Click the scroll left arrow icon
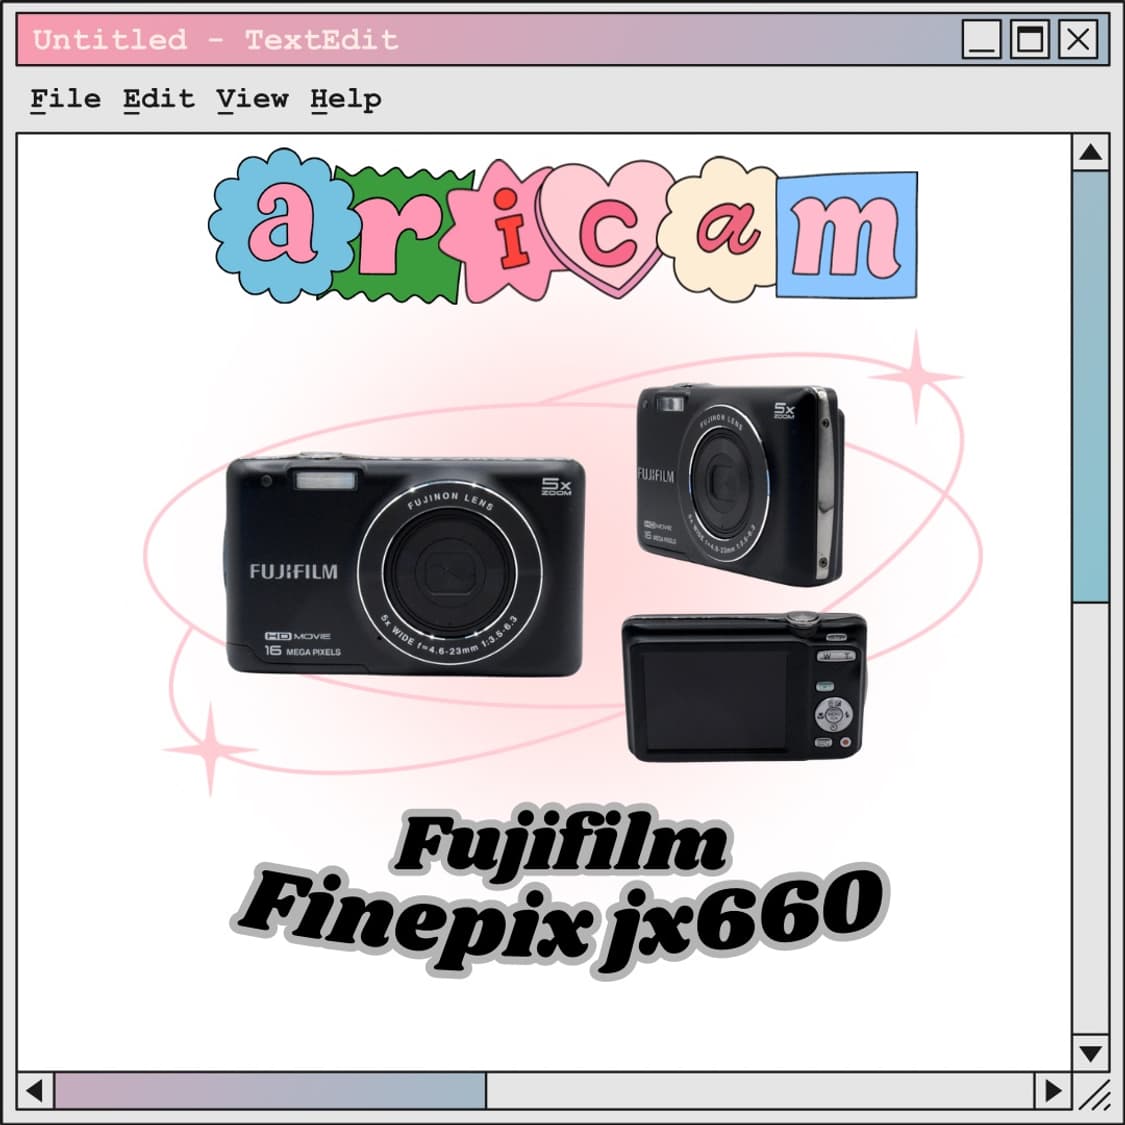The image size is (1125, 1125). tap(32, 1090)
